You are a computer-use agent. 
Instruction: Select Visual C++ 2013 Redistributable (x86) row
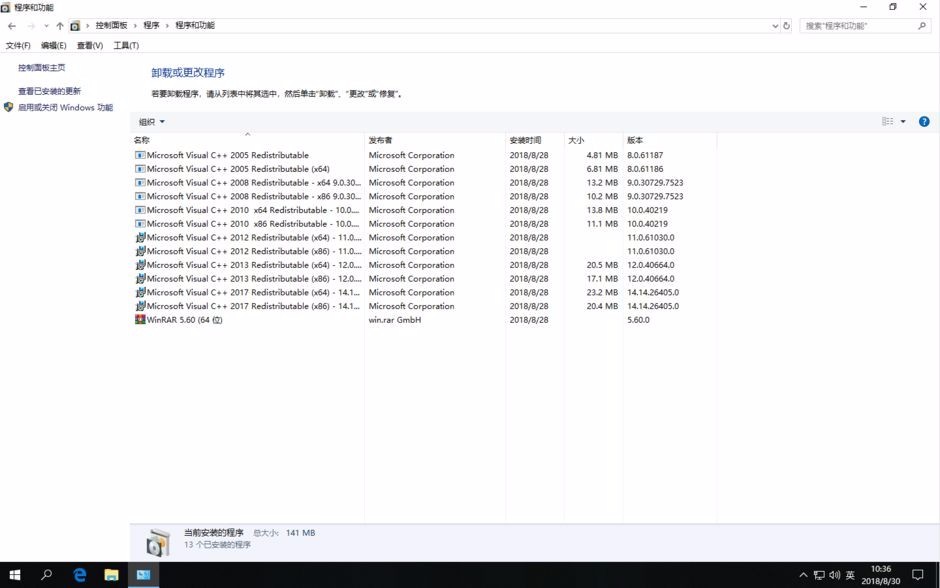(423, 279)
